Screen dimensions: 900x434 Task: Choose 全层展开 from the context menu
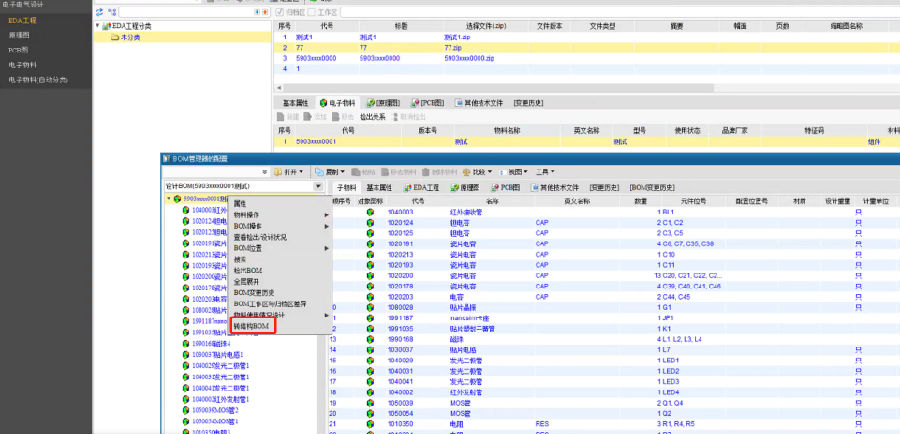(248, 281)
